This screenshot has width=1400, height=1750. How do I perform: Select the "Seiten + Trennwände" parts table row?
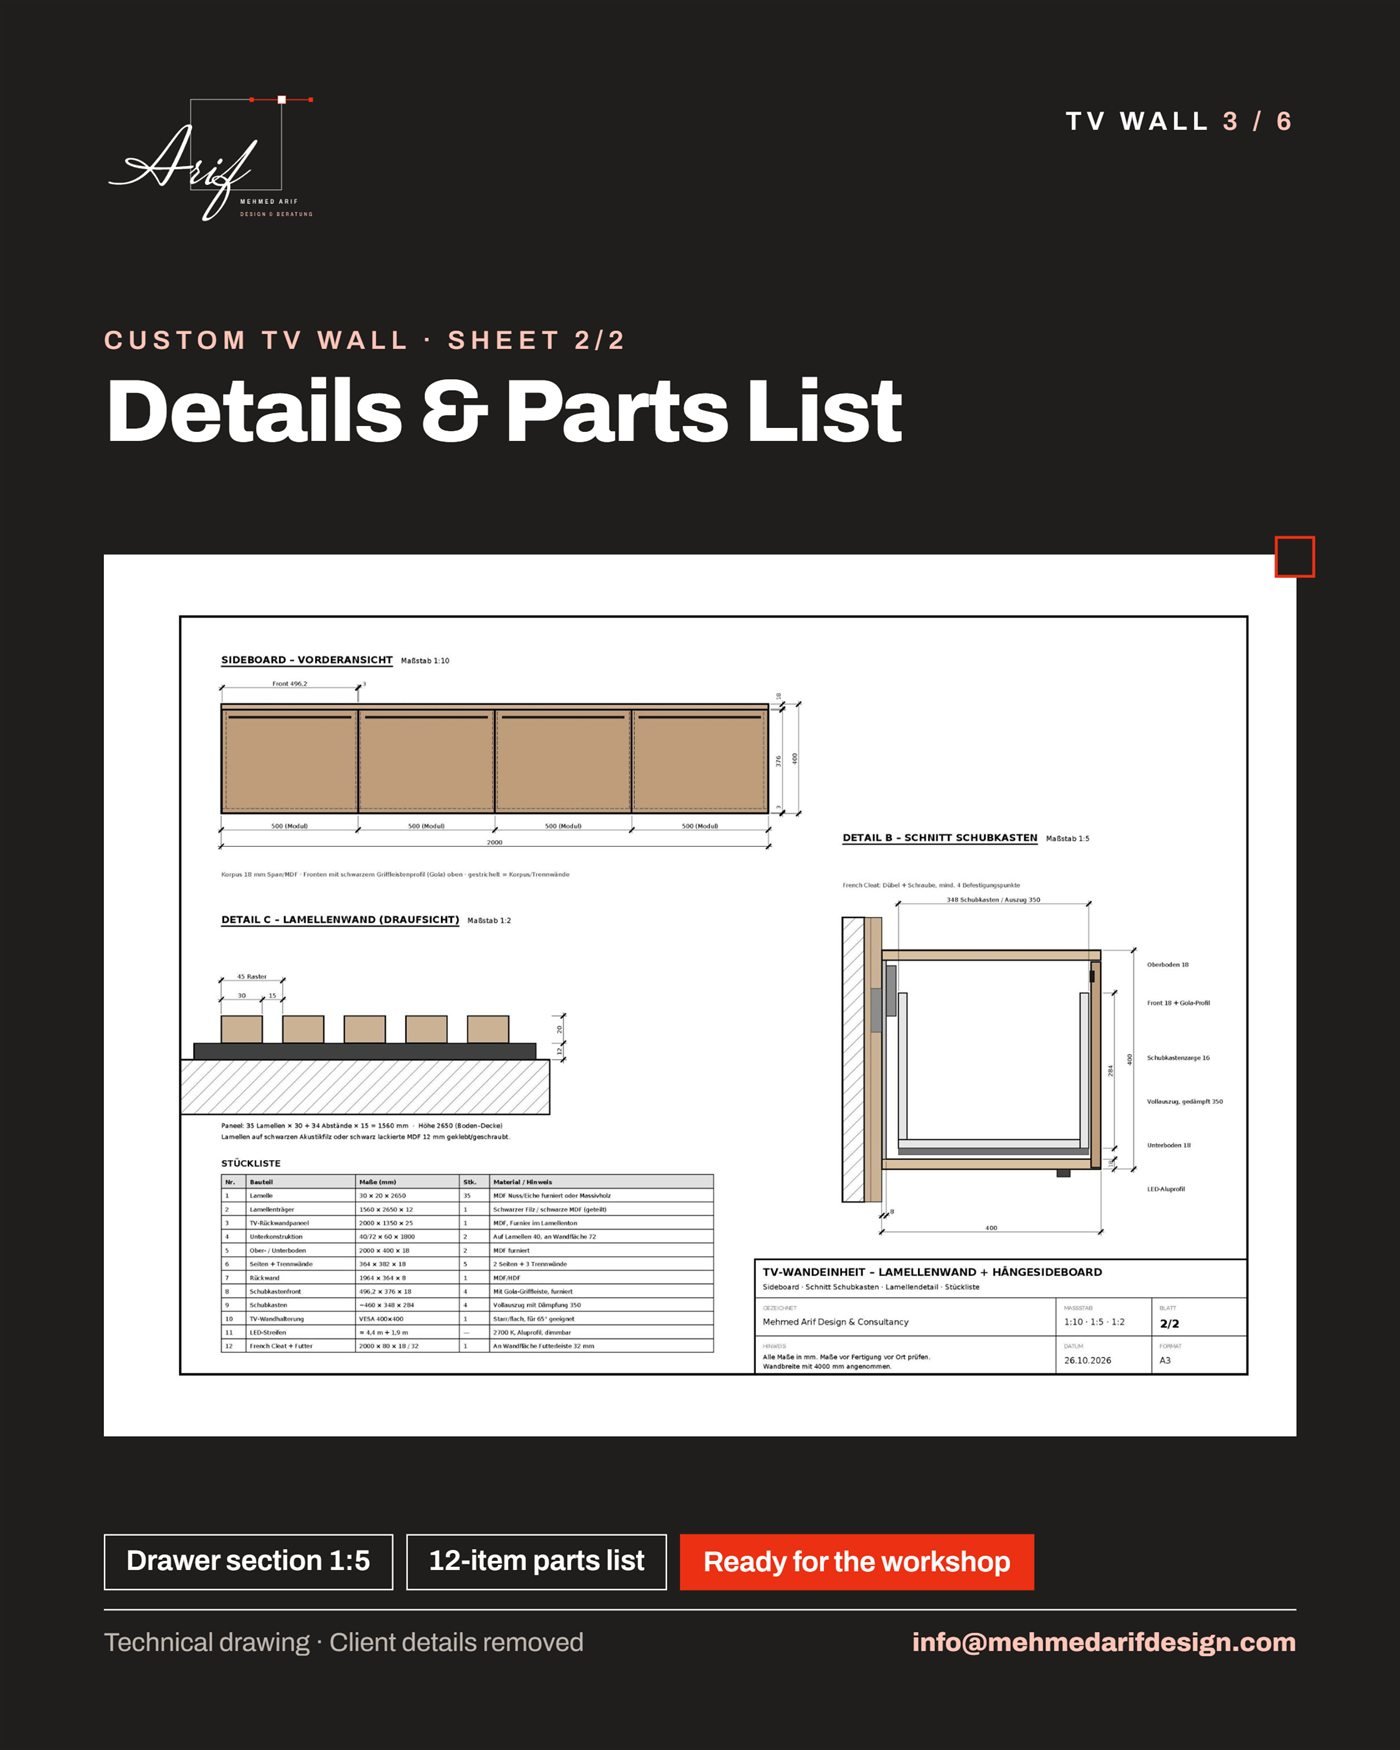(x=467, y=1264)
